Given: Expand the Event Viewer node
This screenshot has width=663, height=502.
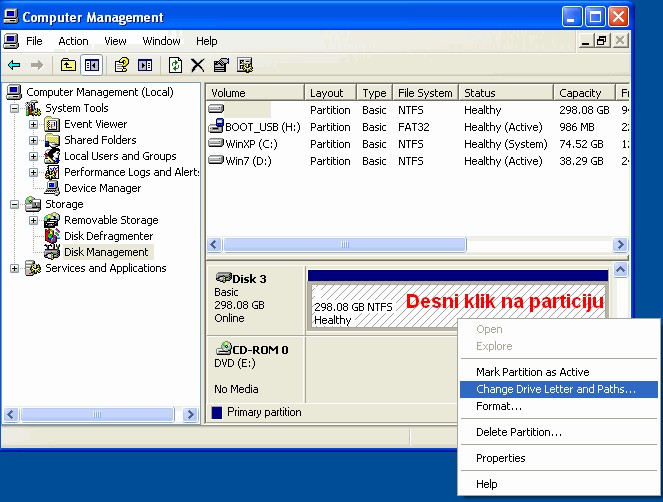Looking at the screenshot, I should tap(34, 125).
